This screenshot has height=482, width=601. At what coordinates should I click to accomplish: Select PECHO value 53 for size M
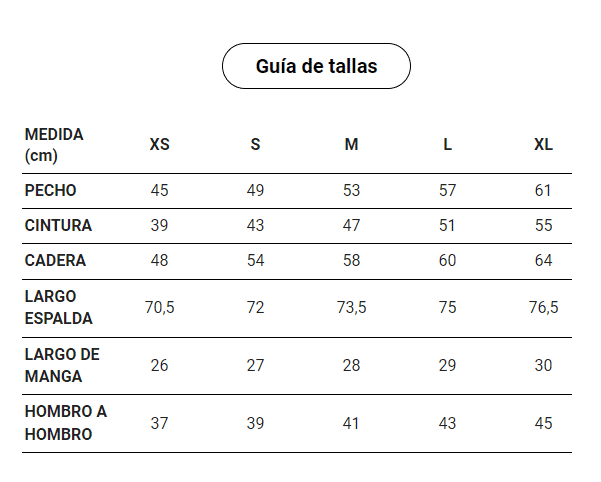point(351,190)
